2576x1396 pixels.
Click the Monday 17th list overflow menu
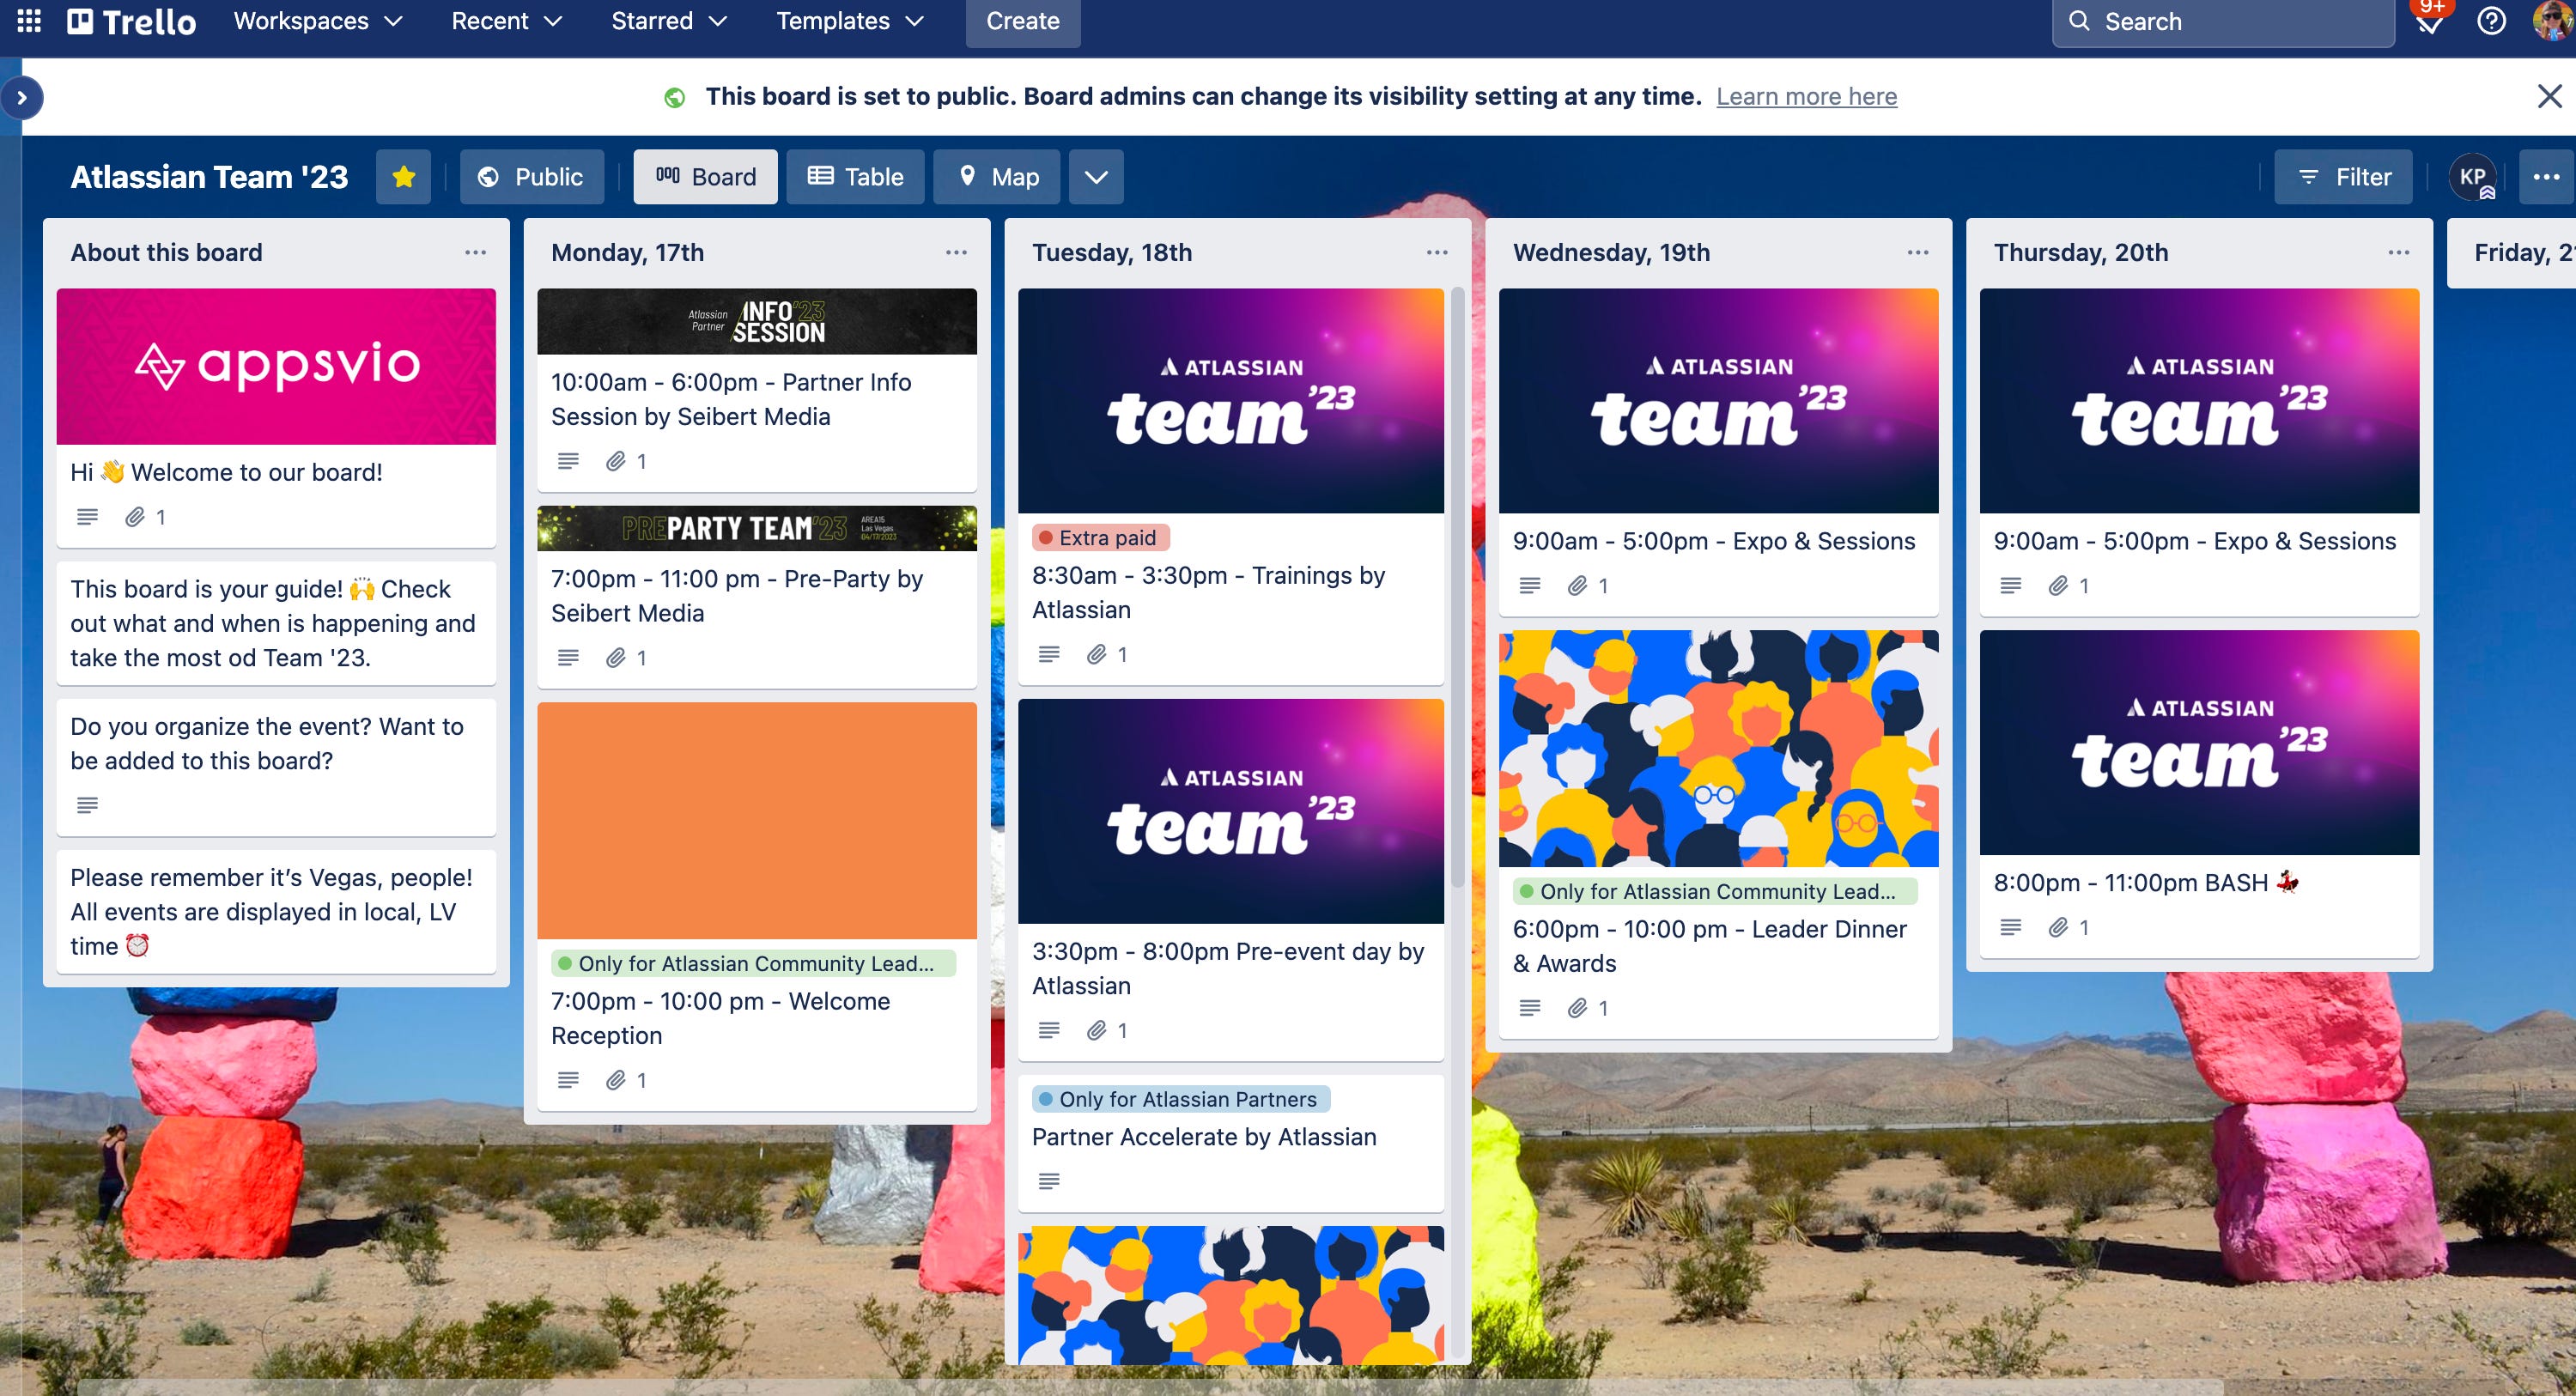tap(956, 252)
